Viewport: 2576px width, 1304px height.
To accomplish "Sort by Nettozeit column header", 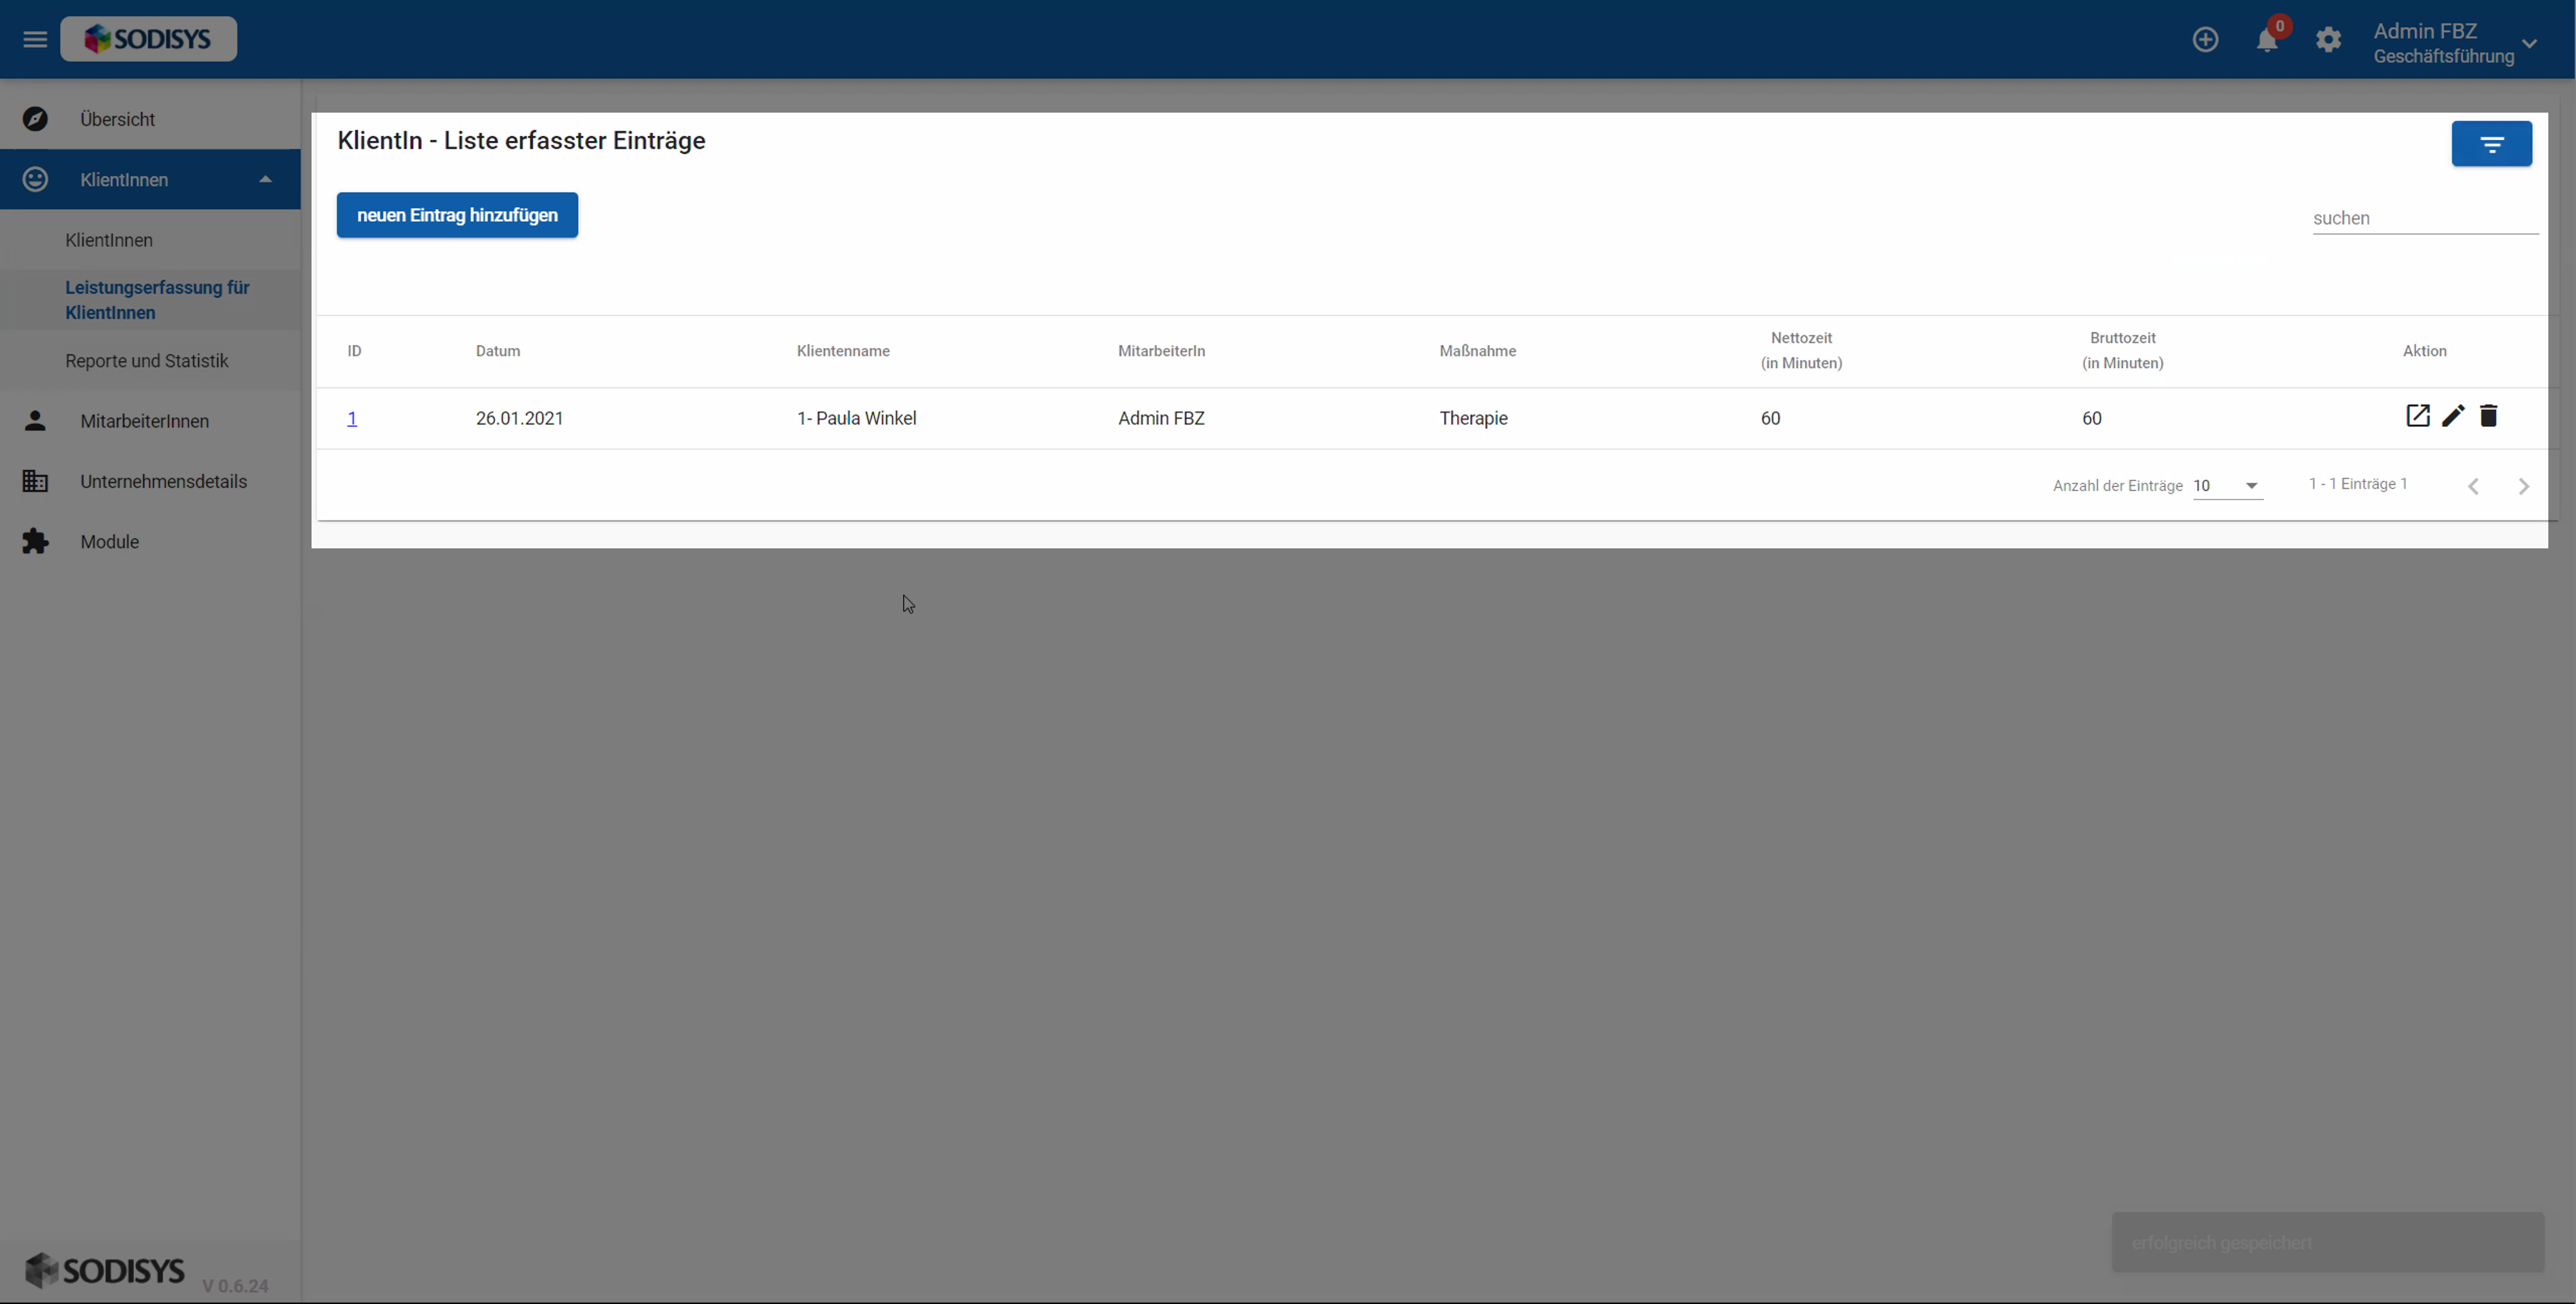I will (1801, 350).
